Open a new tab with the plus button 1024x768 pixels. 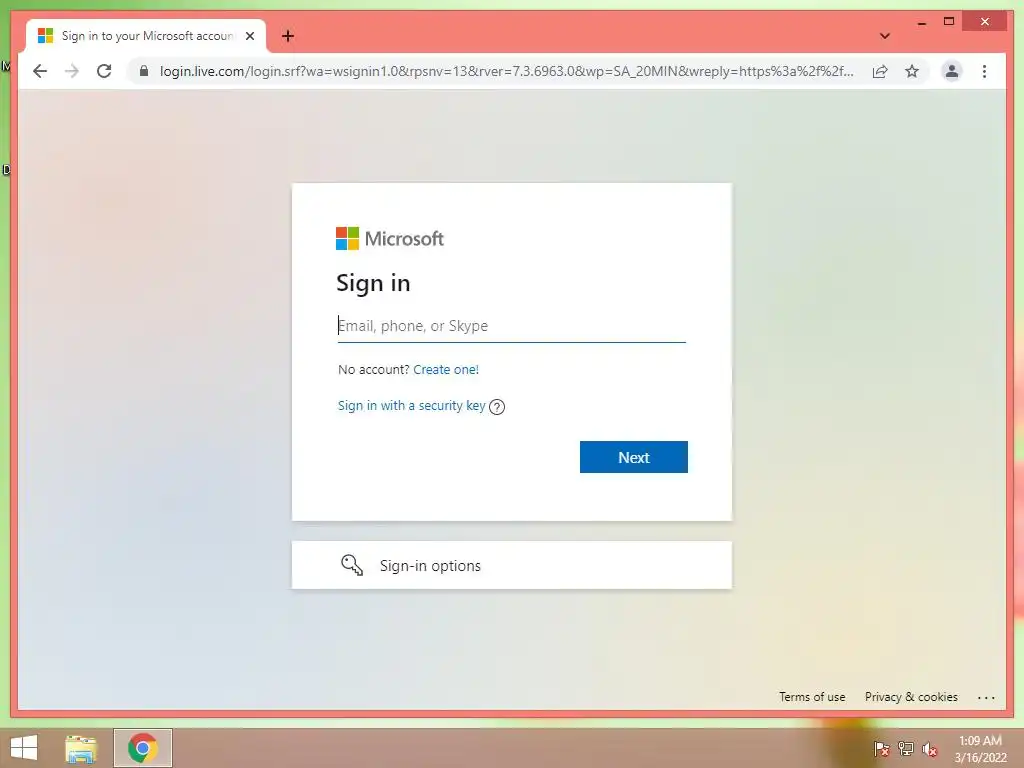point(287,36)
